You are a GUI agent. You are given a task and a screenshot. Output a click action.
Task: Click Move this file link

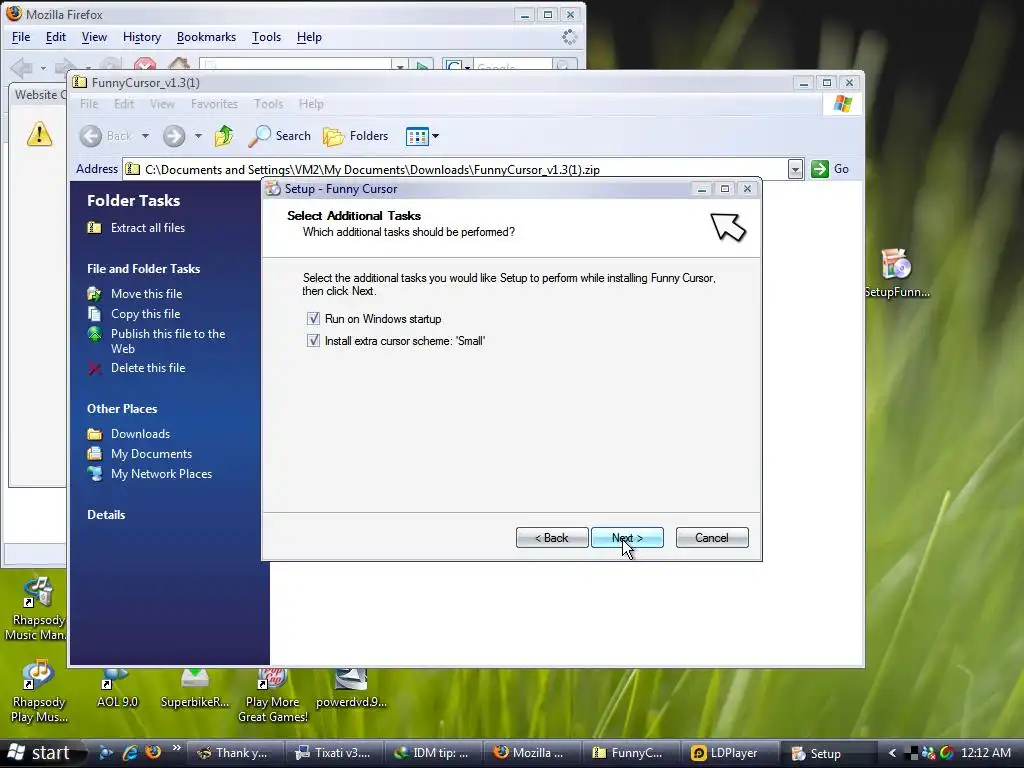[x=146, y=294]
